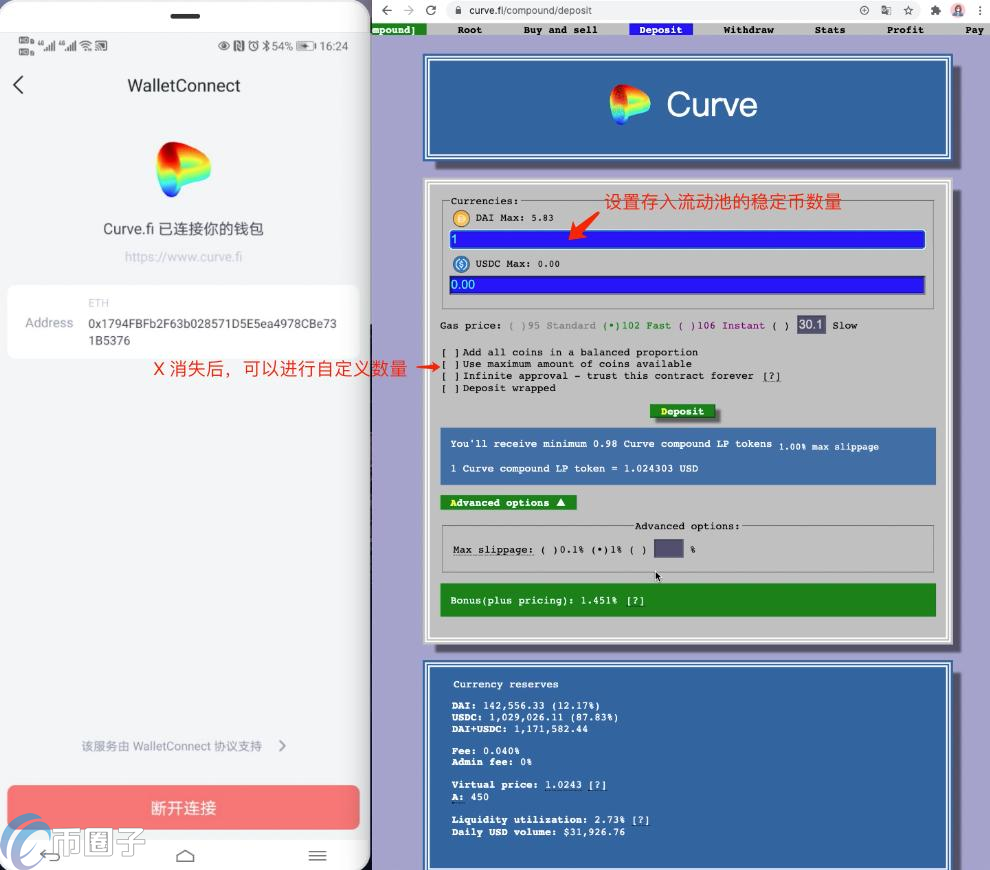This screenshot has width=990, height=870.
Task: Tap the phone recent apps button
Action: pos(318,855)
